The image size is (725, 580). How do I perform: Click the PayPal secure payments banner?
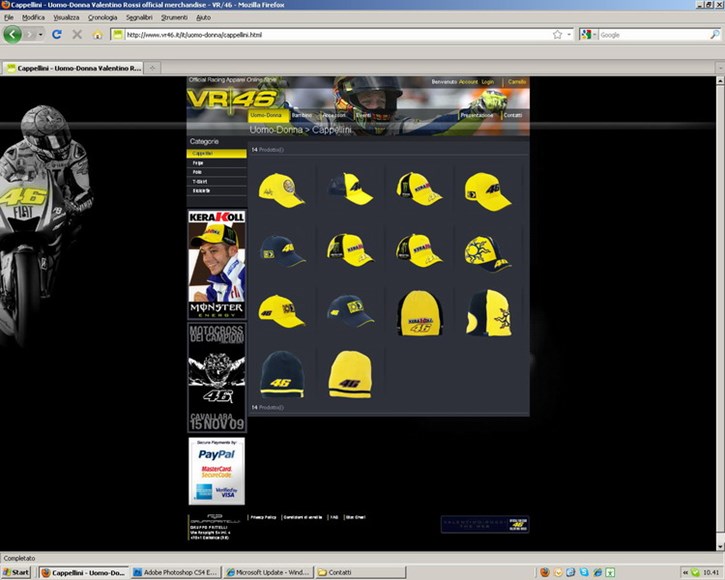216,471
